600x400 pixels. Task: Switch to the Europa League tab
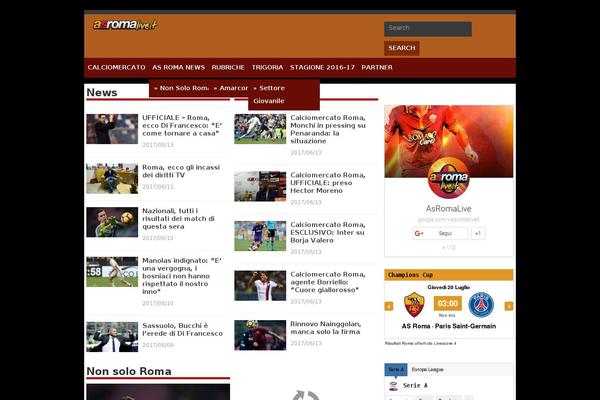point(427,370)
